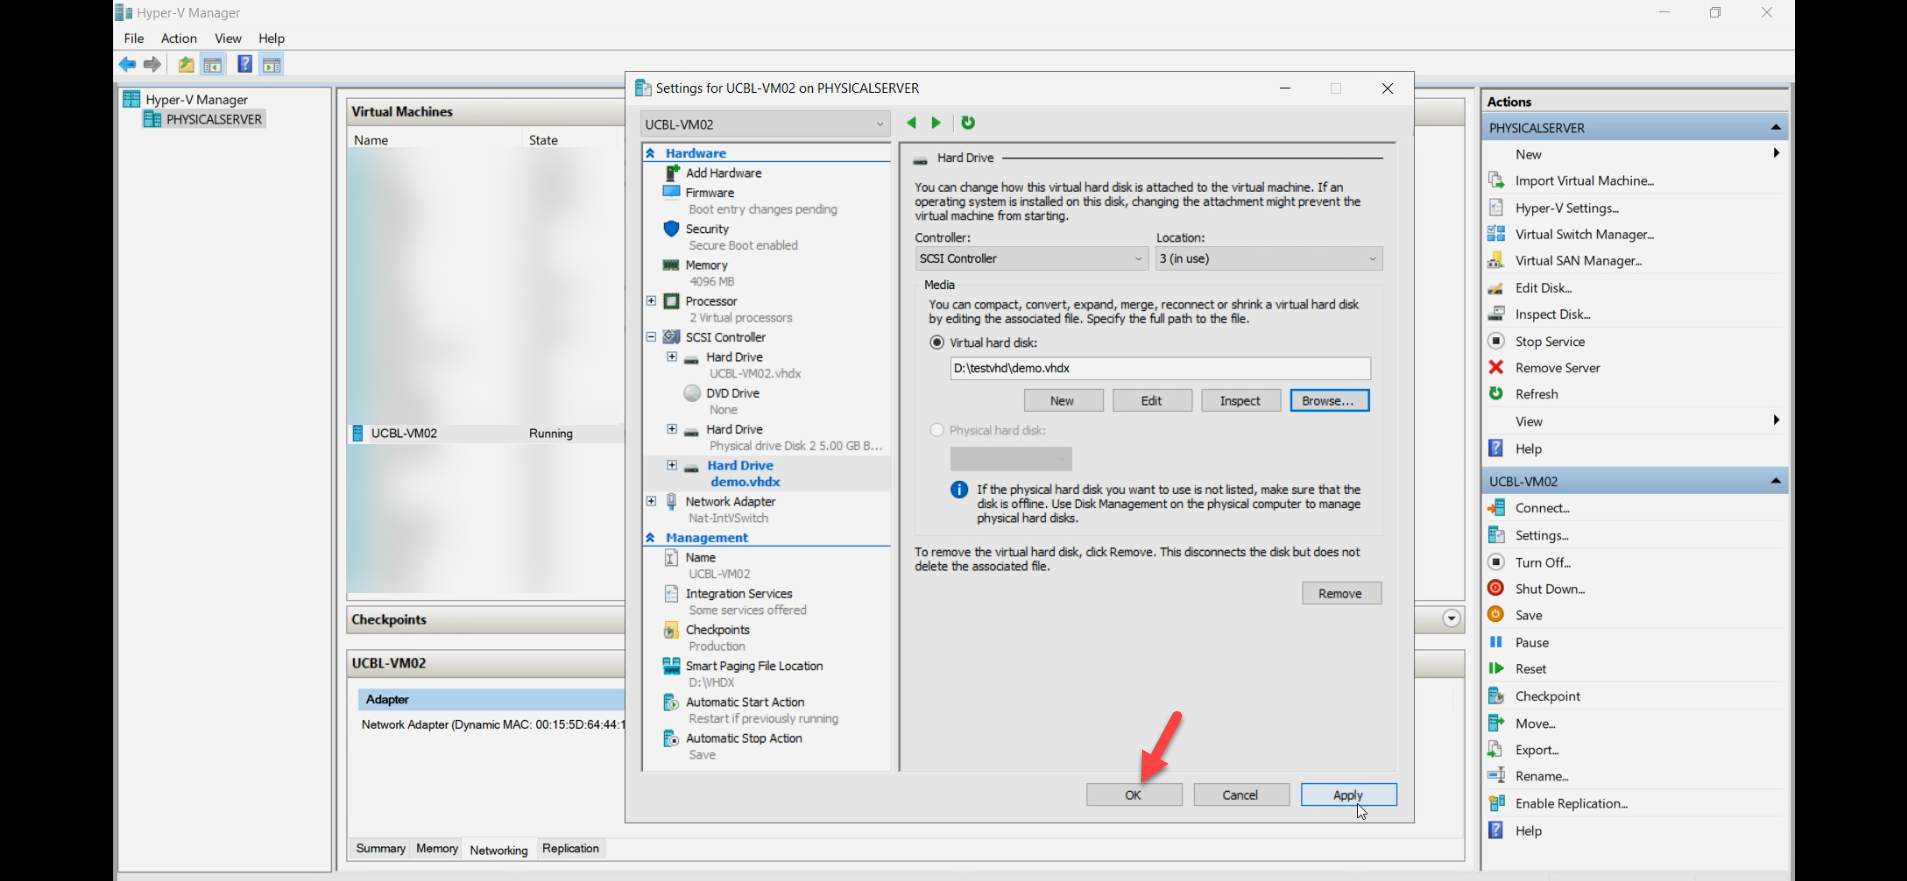The height and width of the screenshot is (881, 1907).
Task: Expand the Network Adapter tree node
Action: tap(651, 501)
